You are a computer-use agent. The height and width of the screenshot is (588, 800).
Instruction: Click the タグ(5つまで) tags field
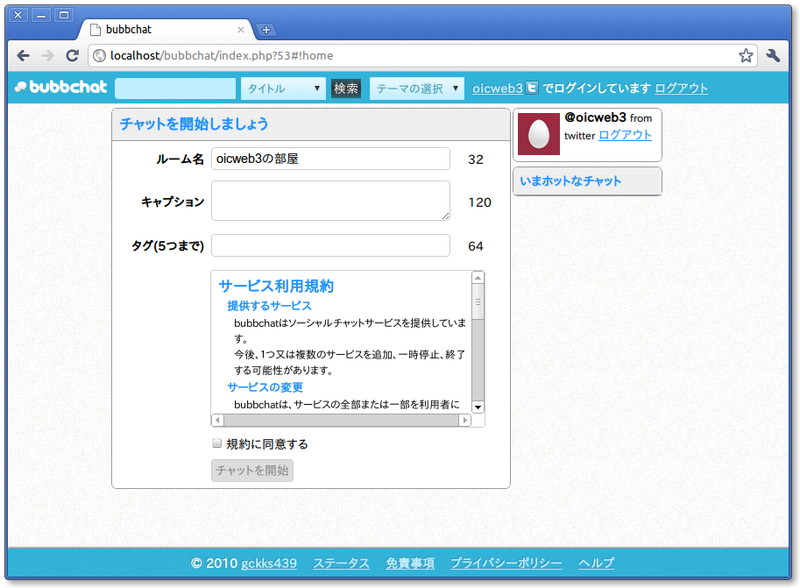pos(331,246)
